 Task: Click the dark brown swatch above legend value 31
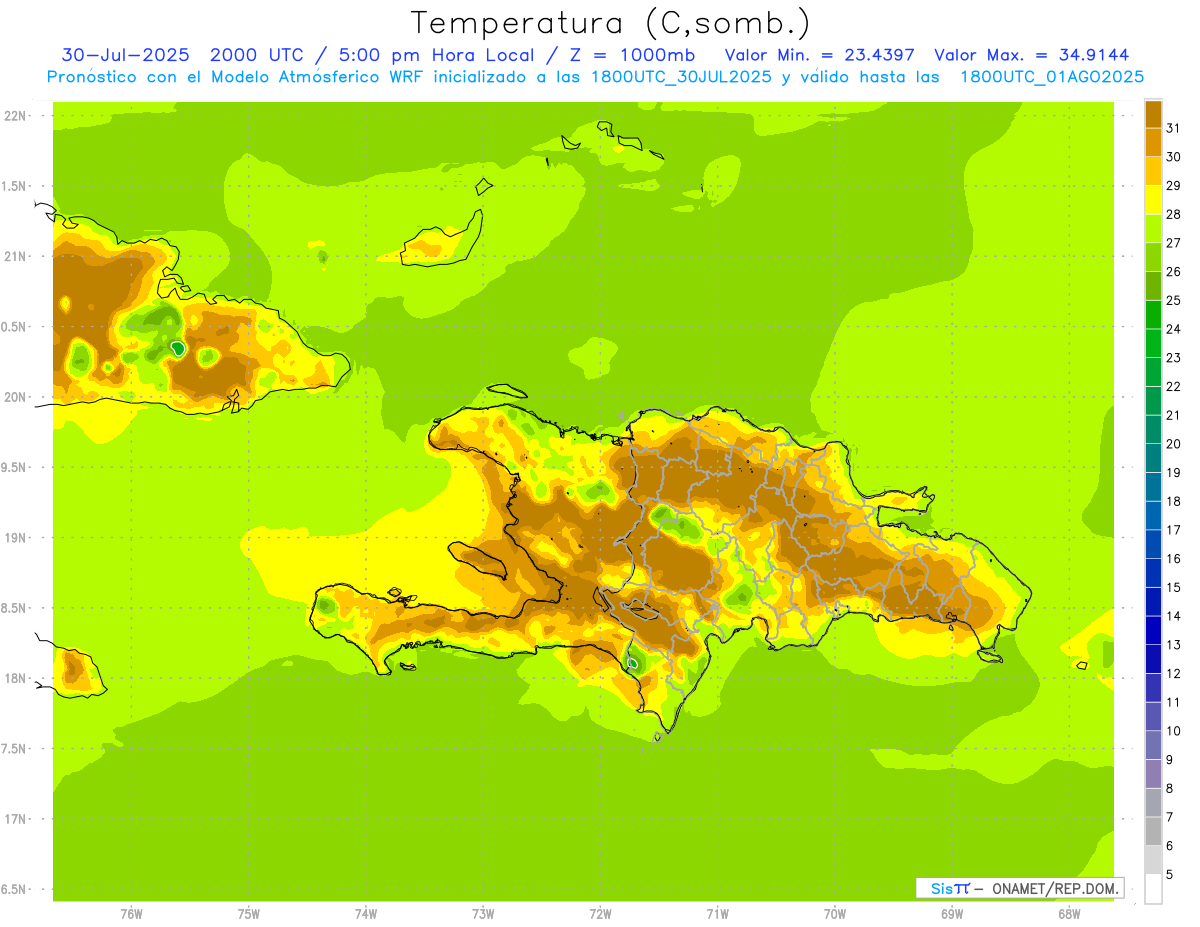pos(1153,114)
